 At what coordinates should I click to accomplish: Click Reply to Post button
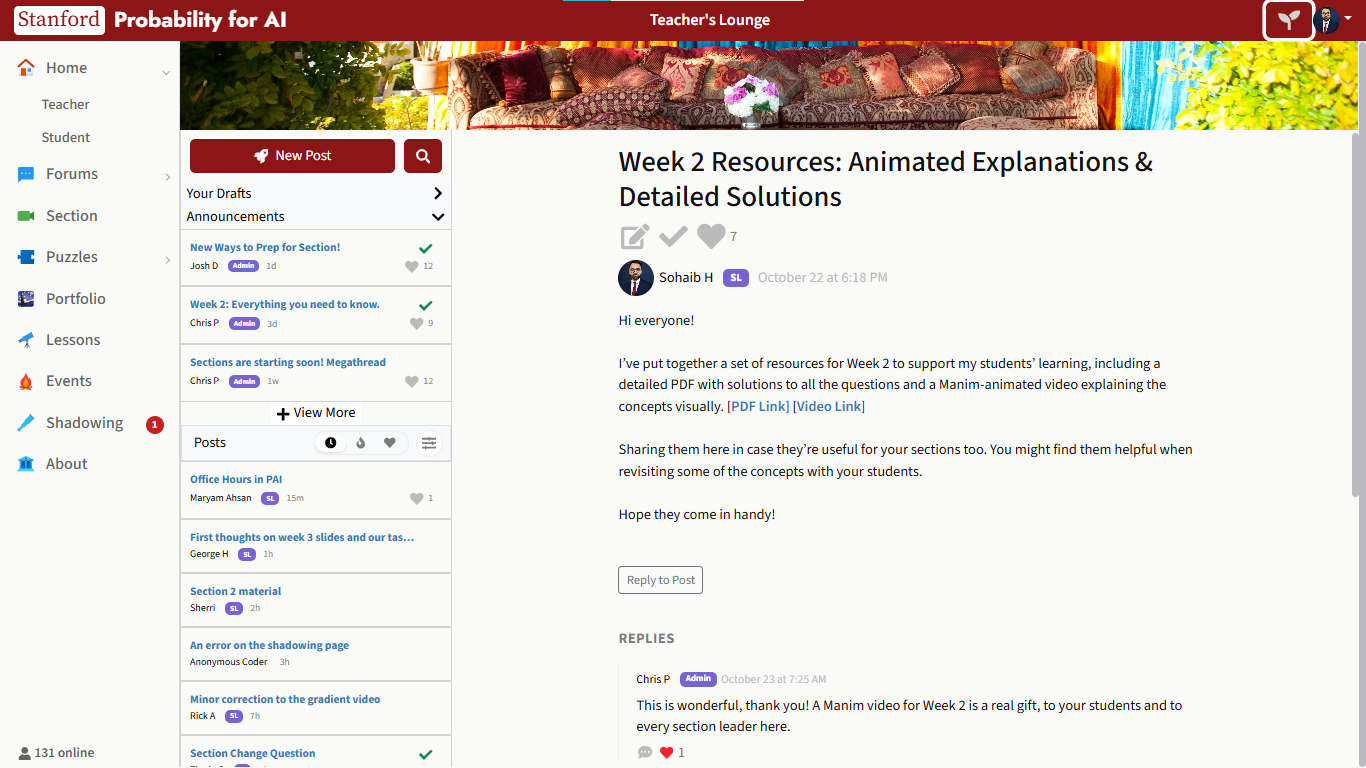click(x=660, y=580)
